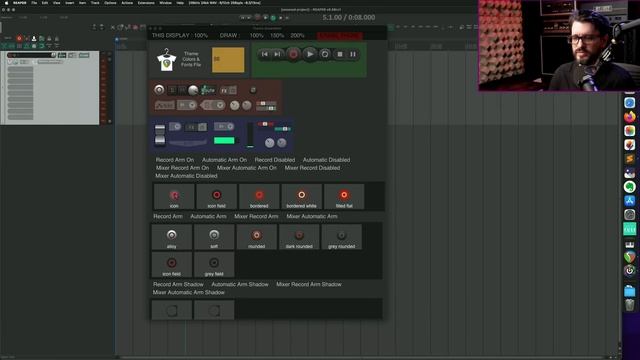This screenshot has width=640, height=360.
Task: Choose the 'icon' record arm style thumbnail
Action: tap(174, 197)
